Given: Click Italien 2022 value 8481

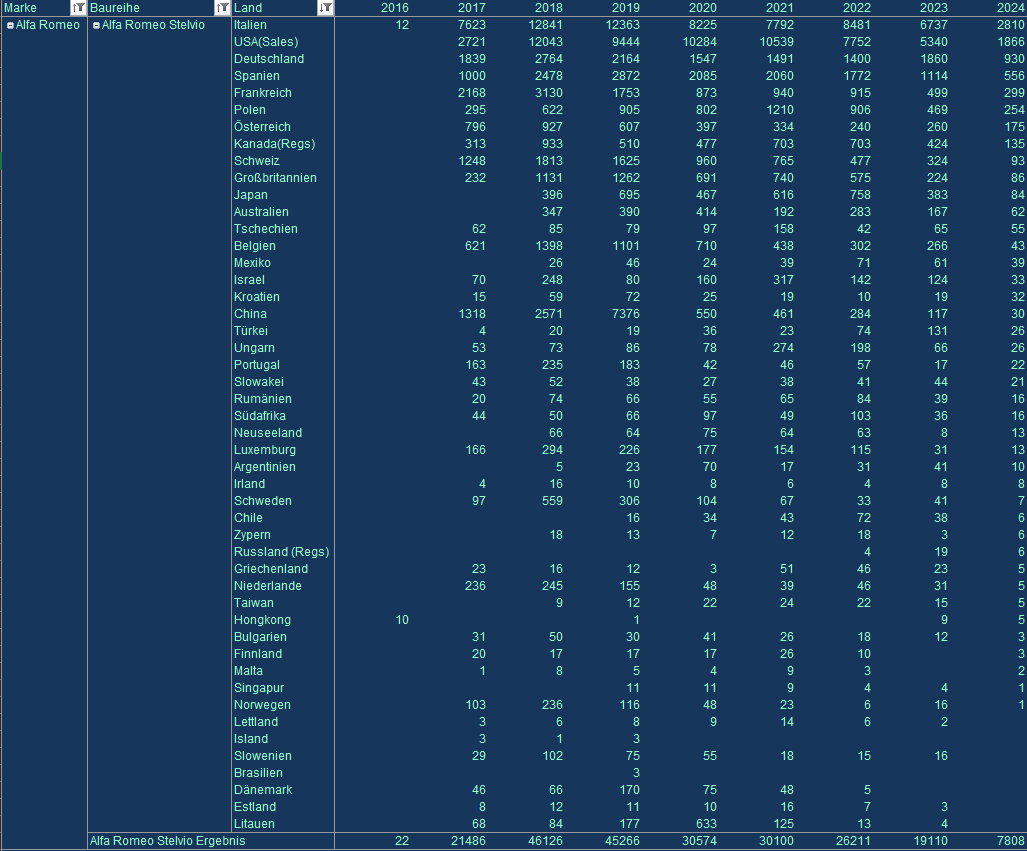Looking at the screenshot, I should coord(857,25).
